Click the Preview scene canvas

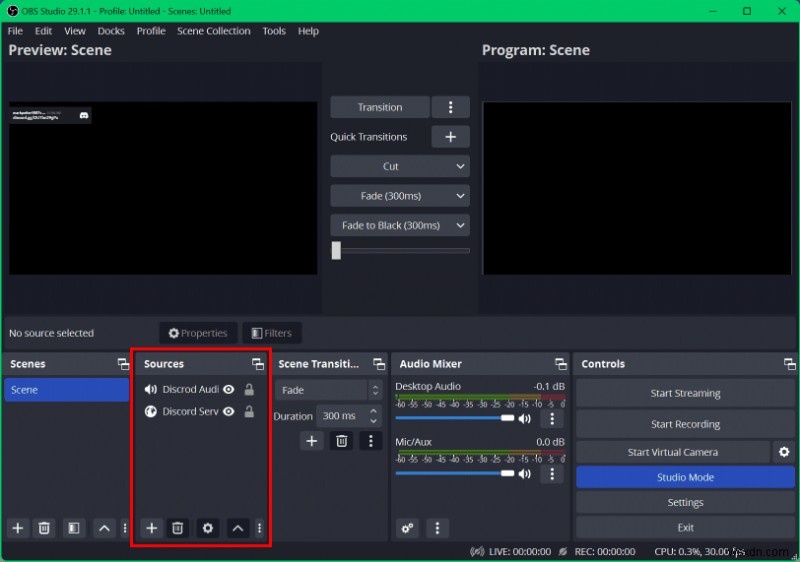(x=163, y=188)
